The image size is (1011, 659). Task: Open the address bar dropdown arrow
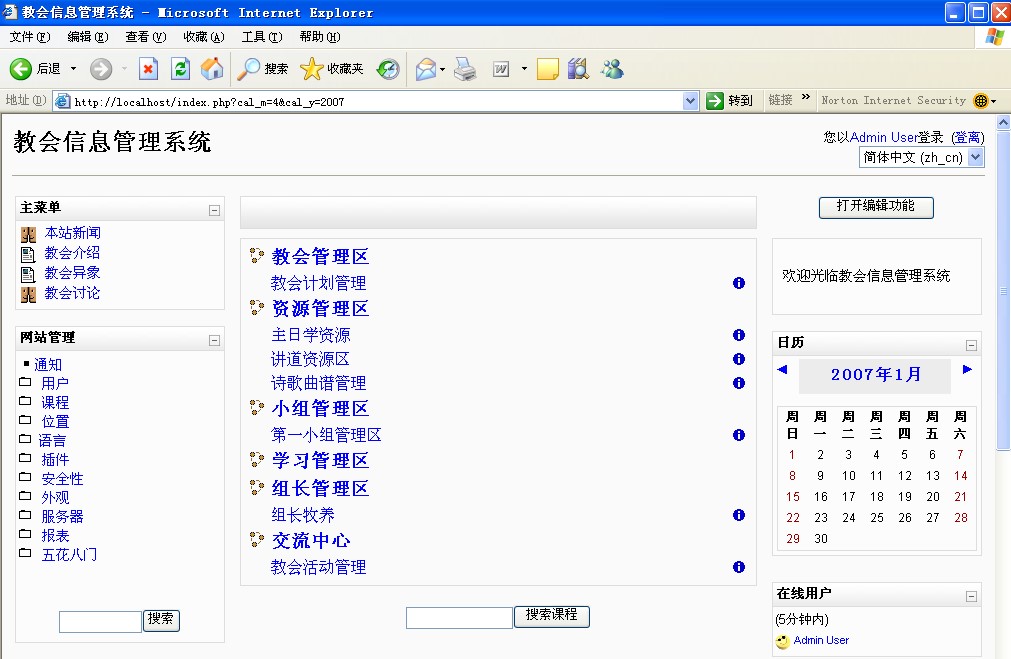coord(690,101)
